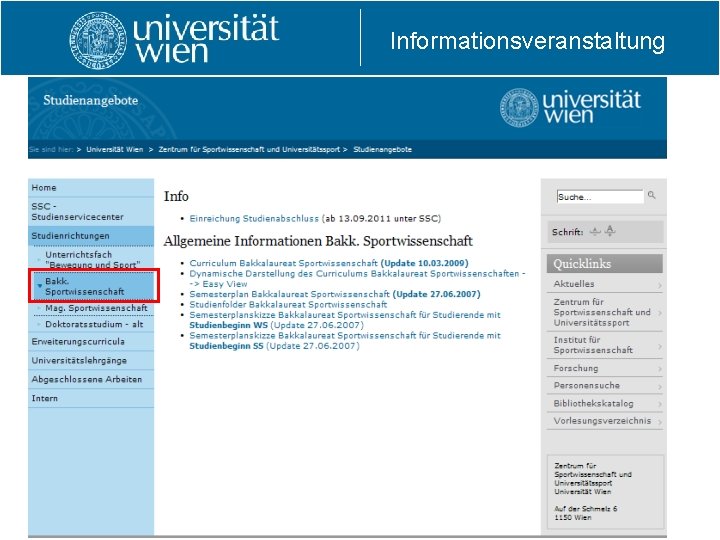The image size is (720, 540).
Task: Open SSC - Studienservicecenter in the sidebar
Action: [x=91, y=212]
